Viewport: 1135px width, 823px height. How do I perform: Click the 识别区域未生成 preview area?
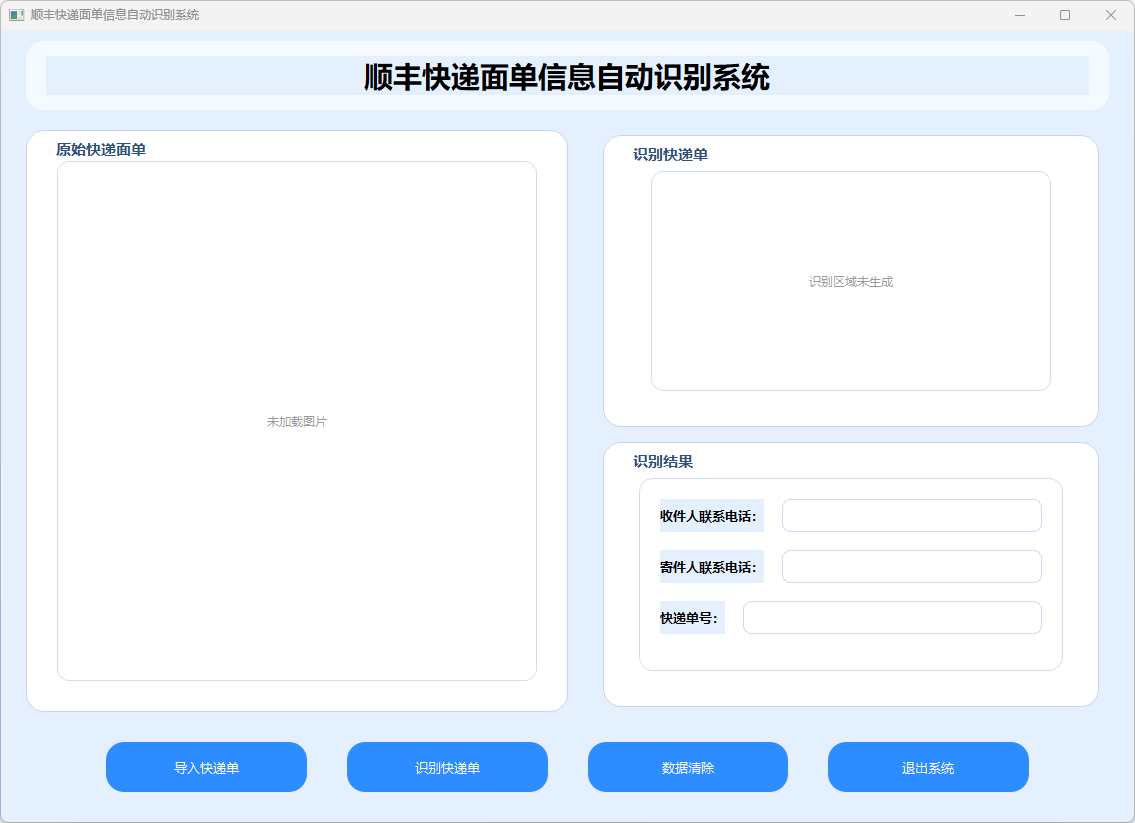click(851, 281)
